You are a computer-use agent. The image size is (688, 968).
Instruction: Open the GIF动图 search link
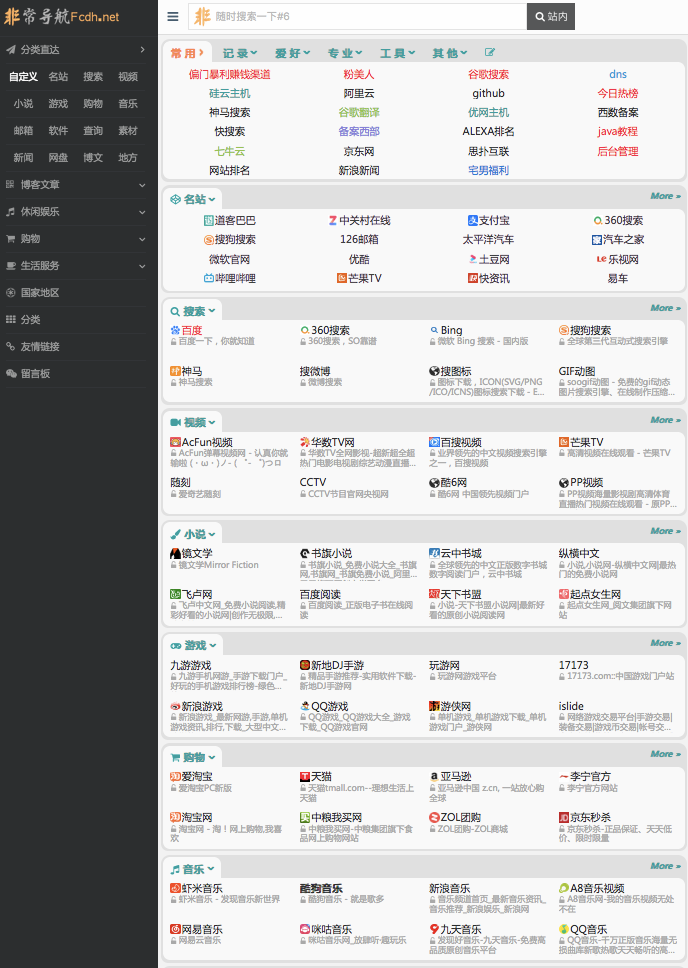point(577,371)
